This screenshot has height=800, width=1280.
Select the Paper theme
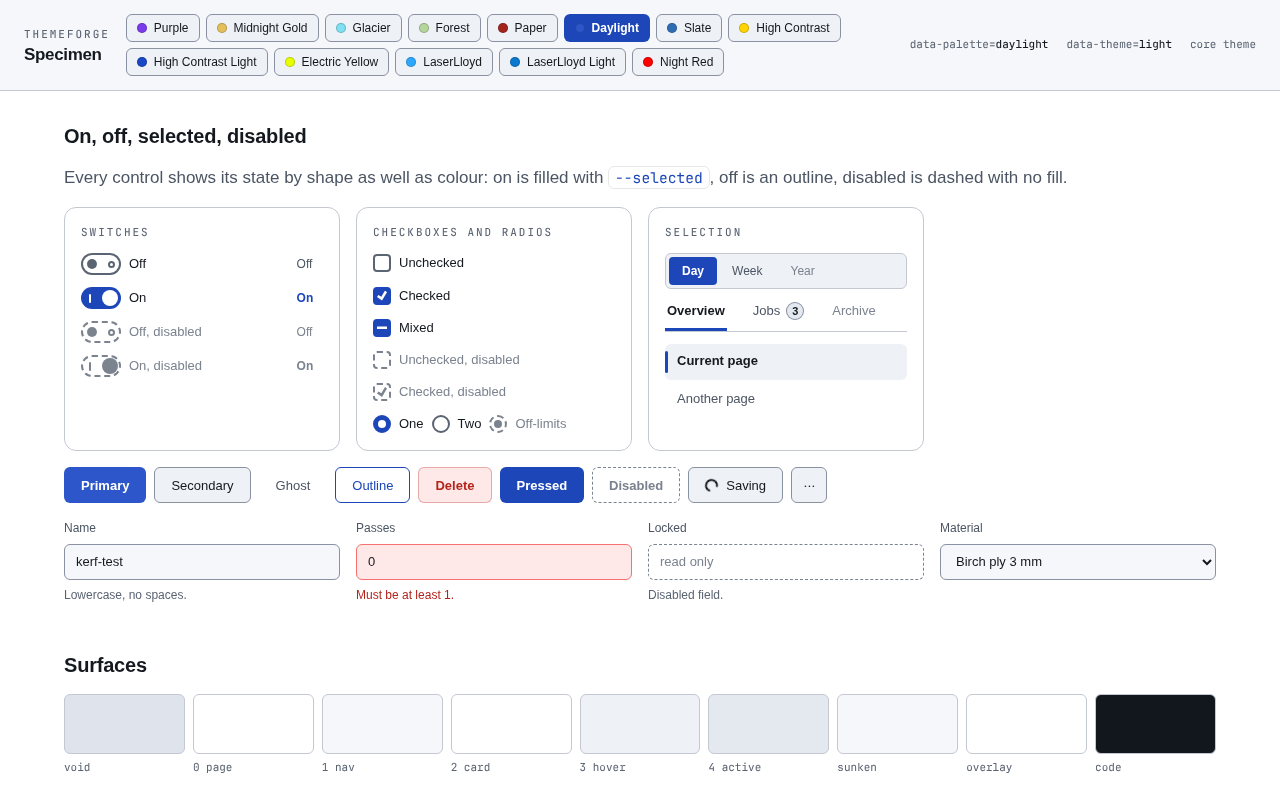pyautogui.click(x=522, y=28)
